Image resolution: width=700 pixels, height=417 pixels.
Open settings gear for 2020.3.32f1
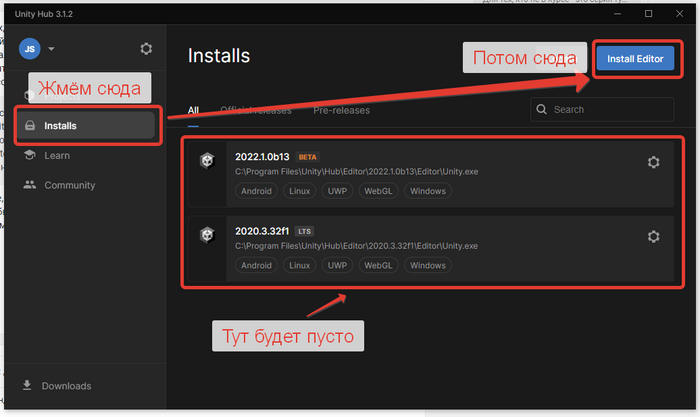654,236
